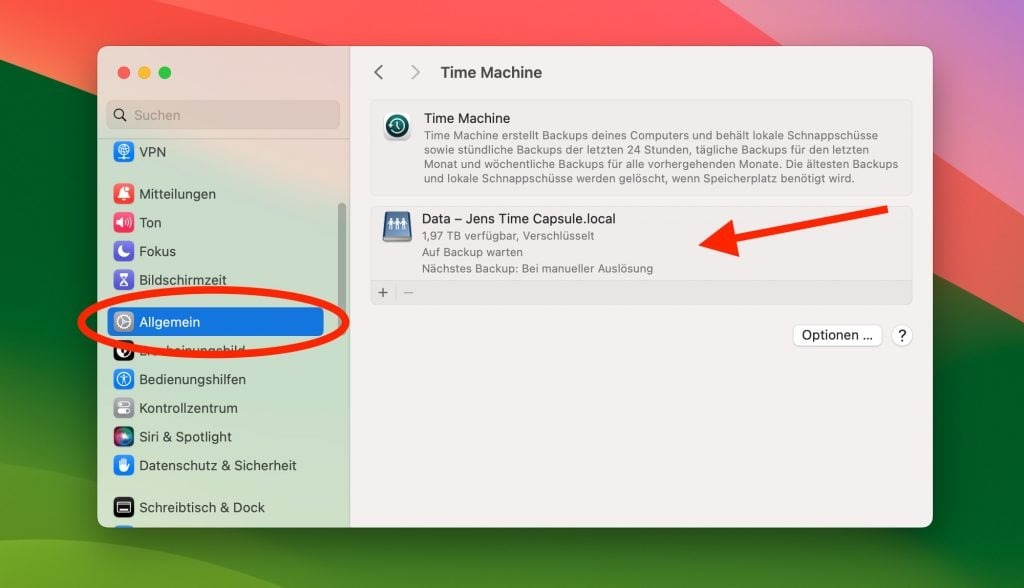Click the Bedienungshilfen accessibility icon
The height and width of the screenshot is (588, 1024).
pyautogui.click(x=123, y=379)
